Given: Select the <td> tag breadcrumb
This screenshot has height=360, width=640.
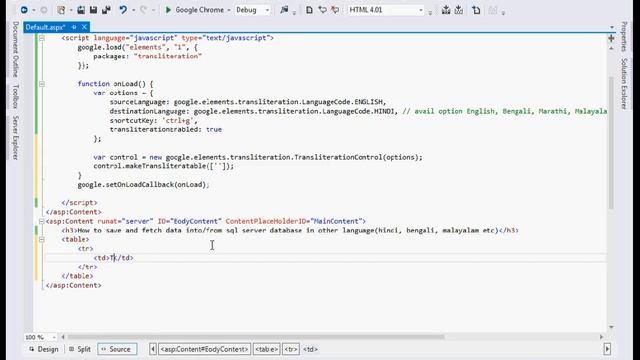Looking at the screenshot, I should (x=310, y=349).
